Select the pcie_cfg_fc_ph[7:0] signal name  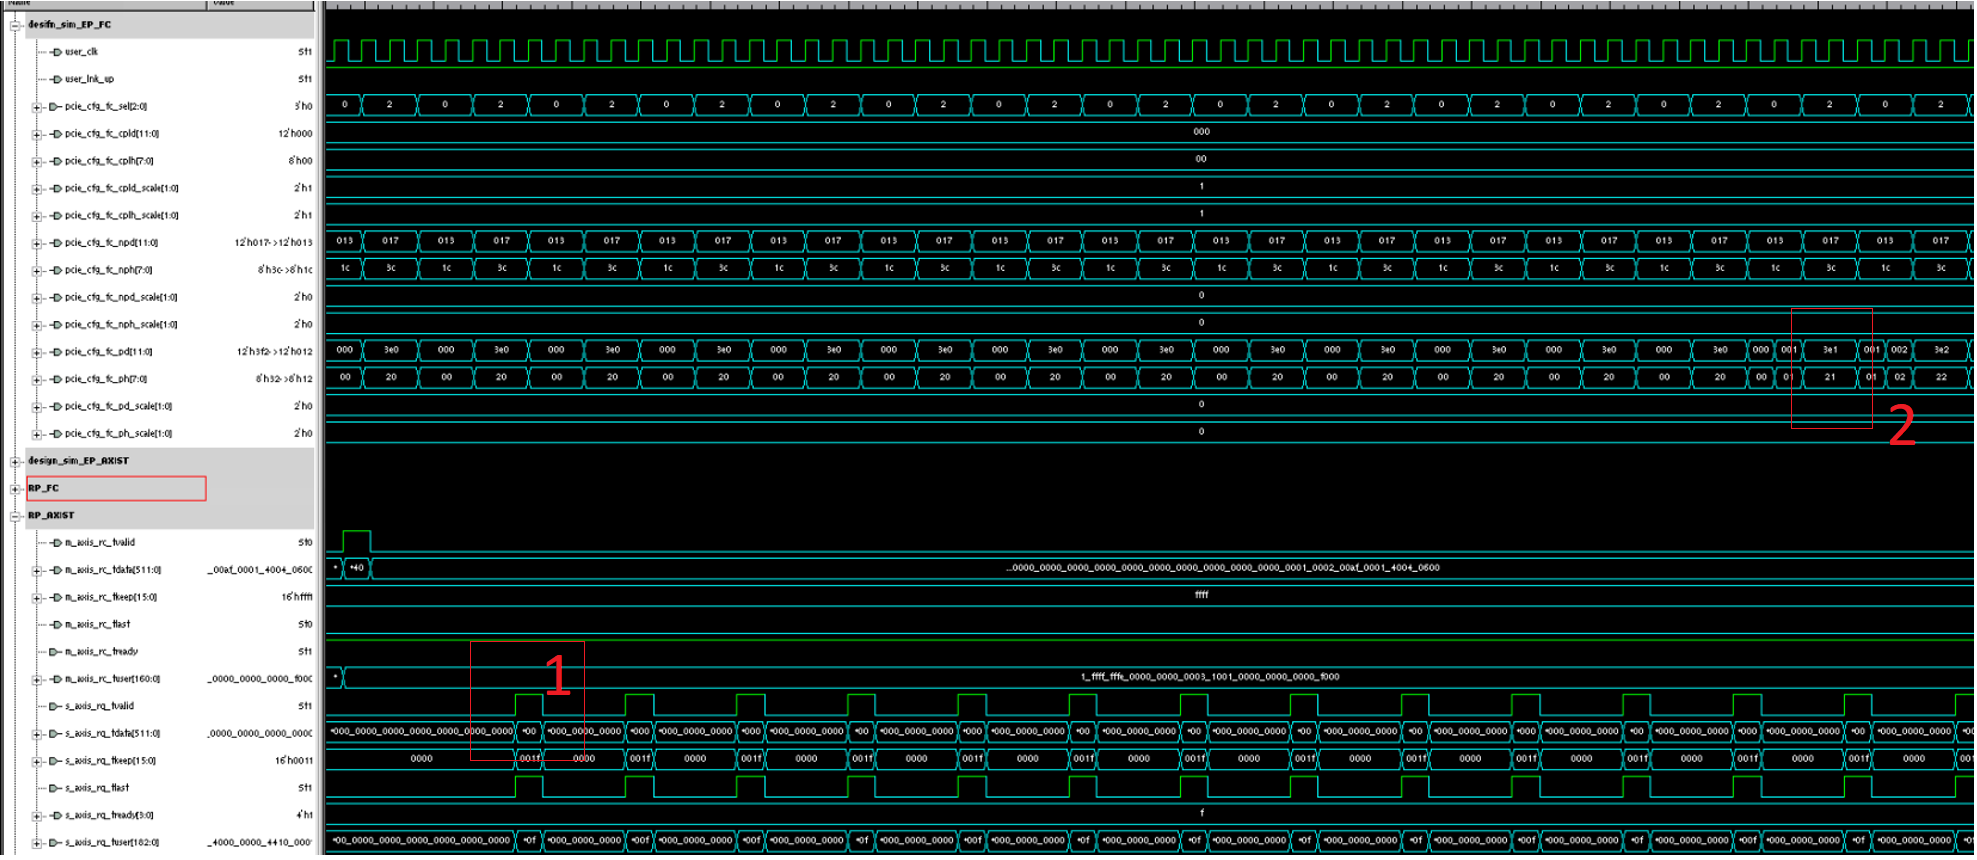(x=106, y=379)
